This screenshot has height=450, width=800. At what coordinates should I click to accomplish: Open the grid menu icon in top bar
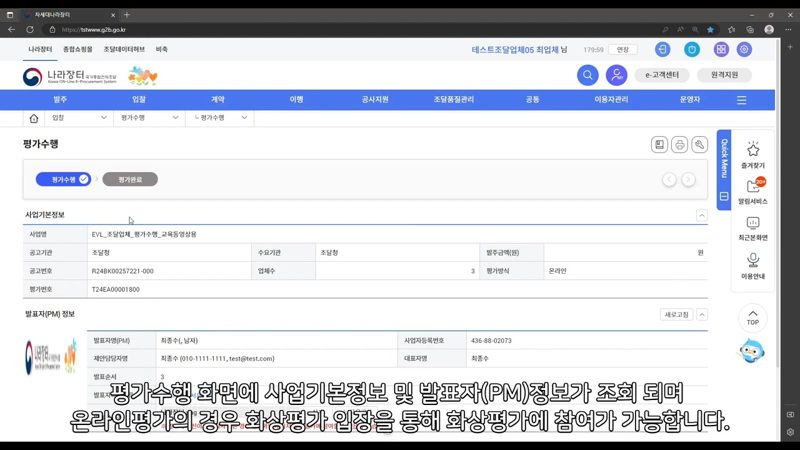point(721,49)
